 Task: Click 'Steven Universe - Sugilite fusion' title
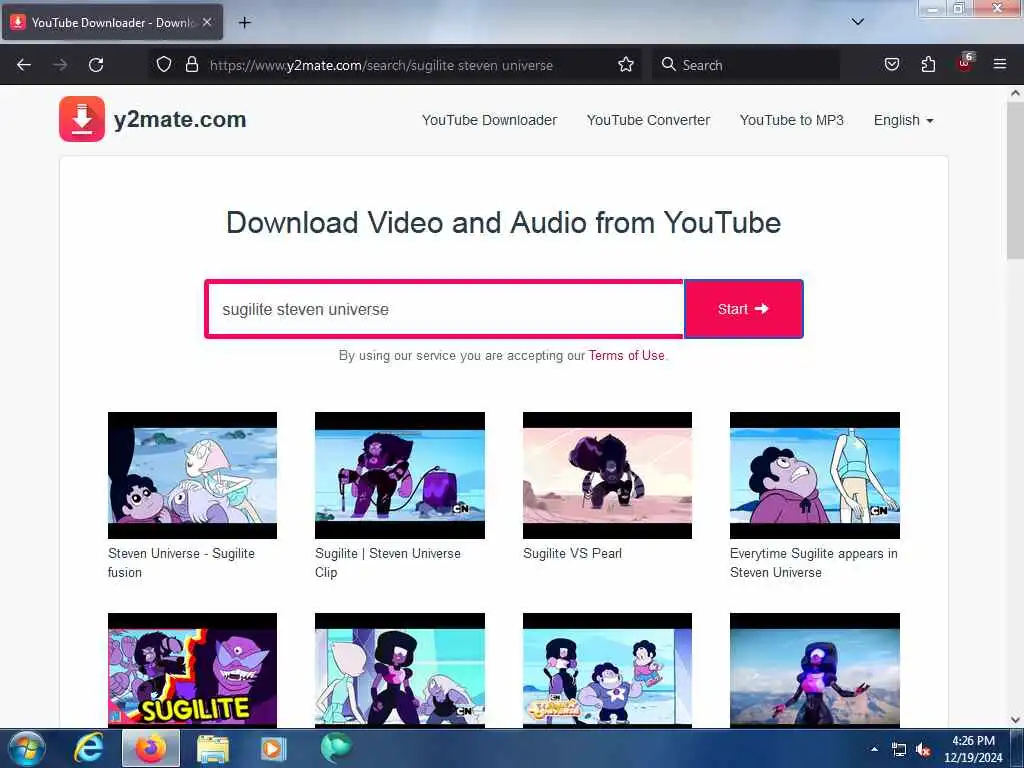pos(181,562)
